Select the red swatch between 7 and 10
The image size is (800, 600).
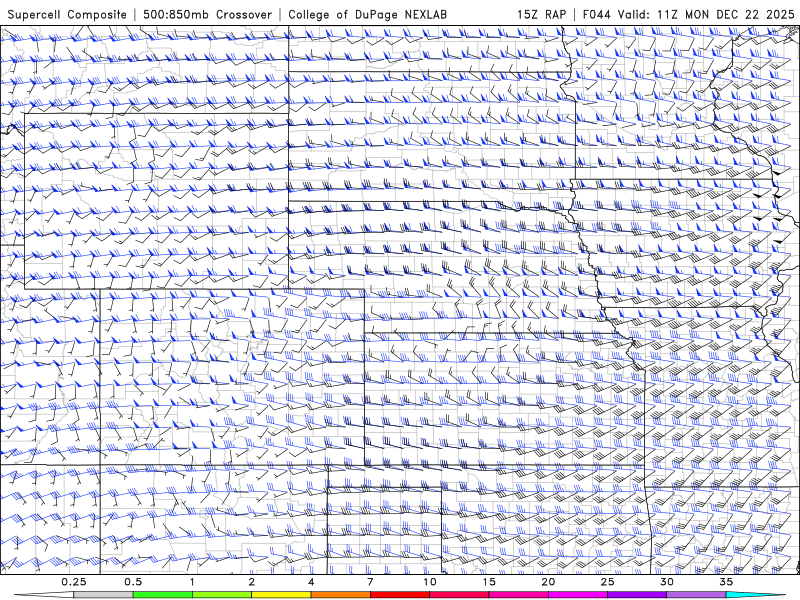tap(399, 595)
